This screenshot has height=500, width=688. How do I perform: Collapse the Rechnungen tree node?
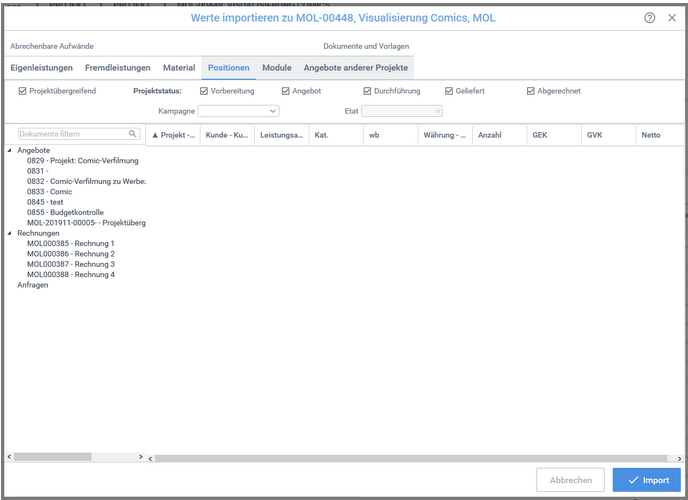10,233
